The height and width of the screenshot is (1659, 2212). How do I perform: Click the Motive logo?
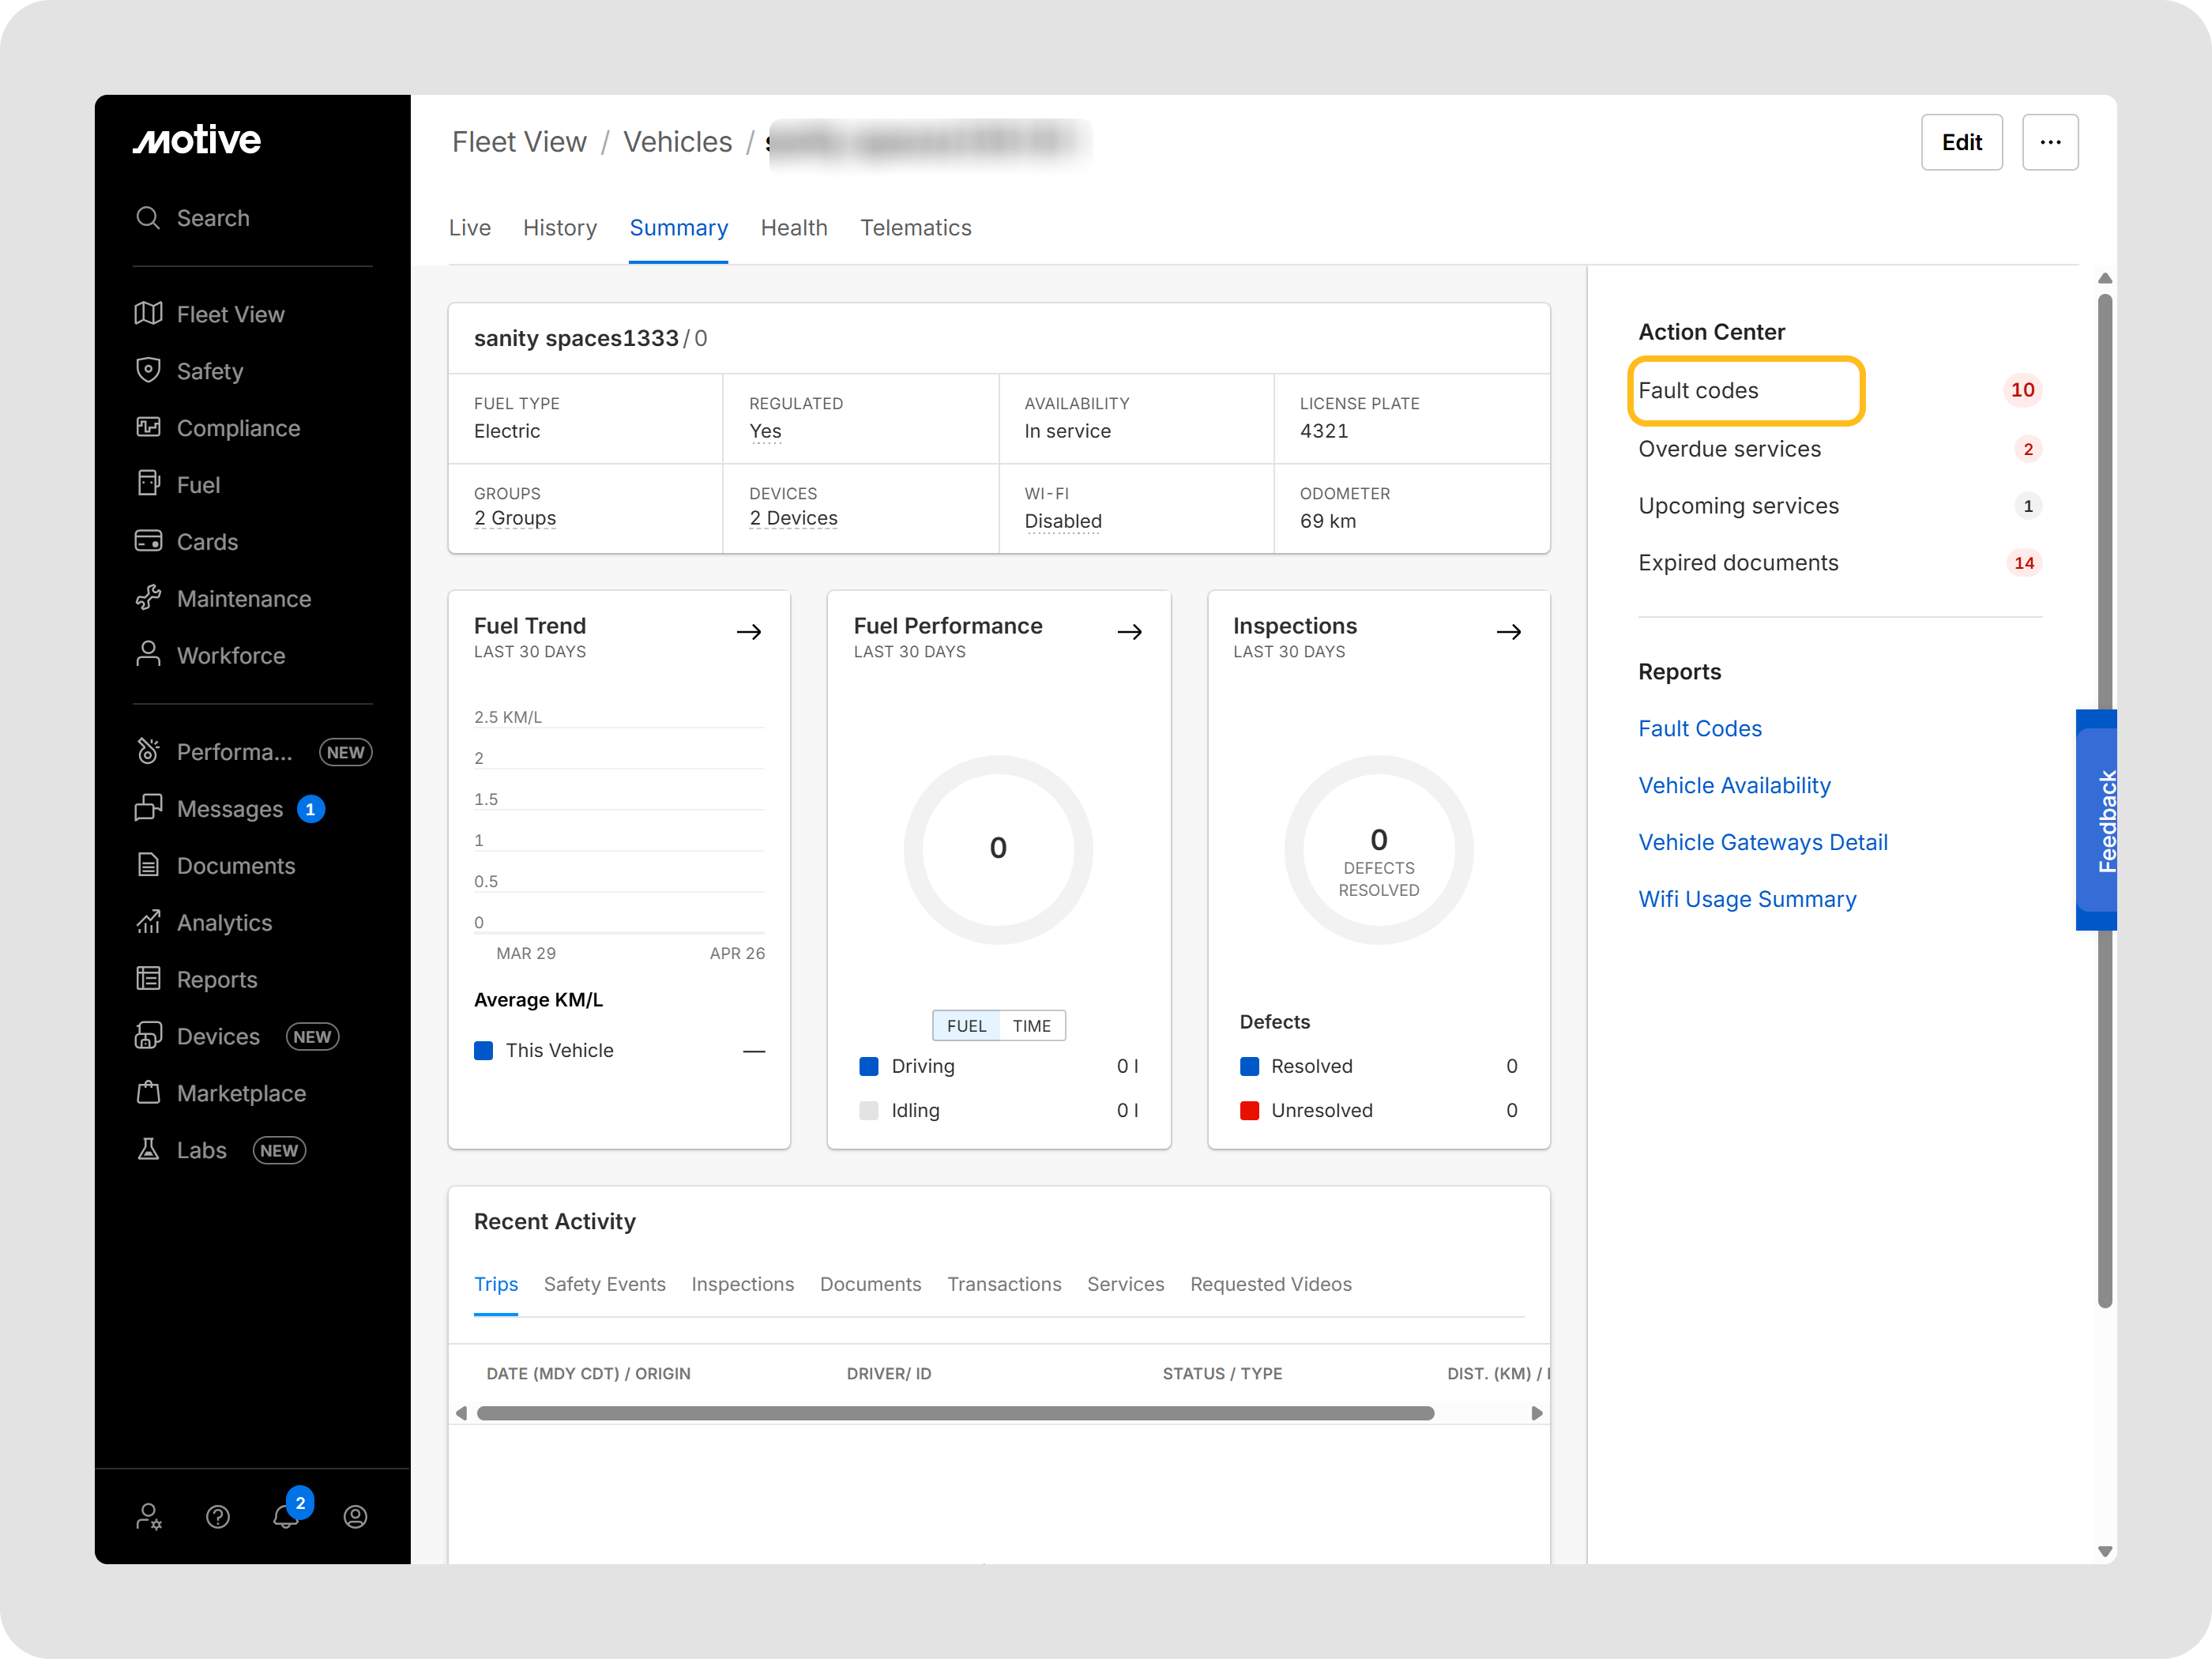pyautogui.click(x=197, y=140)
